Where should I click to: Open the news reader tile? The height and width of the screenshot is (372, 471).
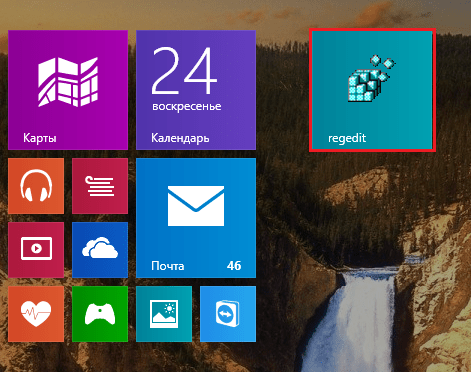click(100, 186)
